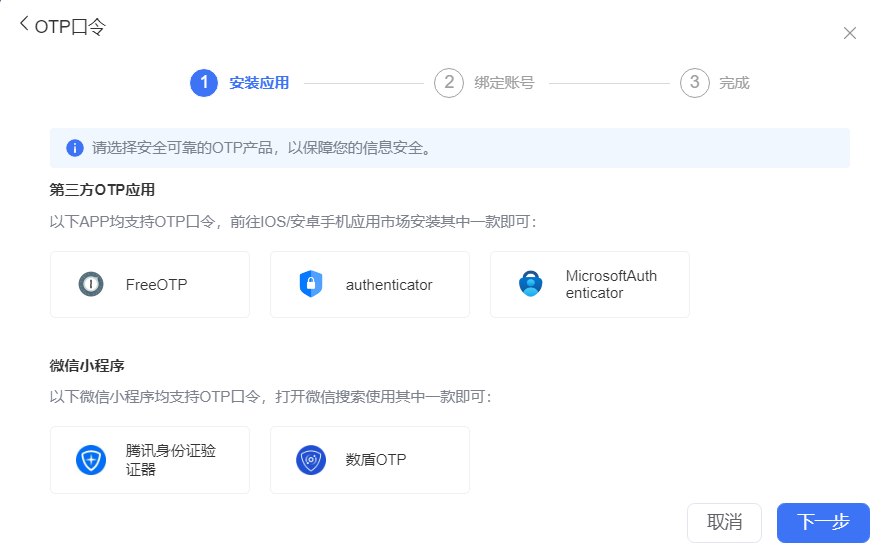Click the description starting 以下APP均支持OTP口令
The width and height of the screenshot is (894, 560).
[293, 221]
